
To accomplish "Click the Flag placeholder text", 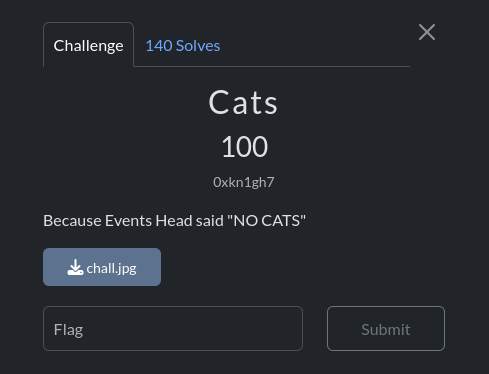I will coord(68,330).
